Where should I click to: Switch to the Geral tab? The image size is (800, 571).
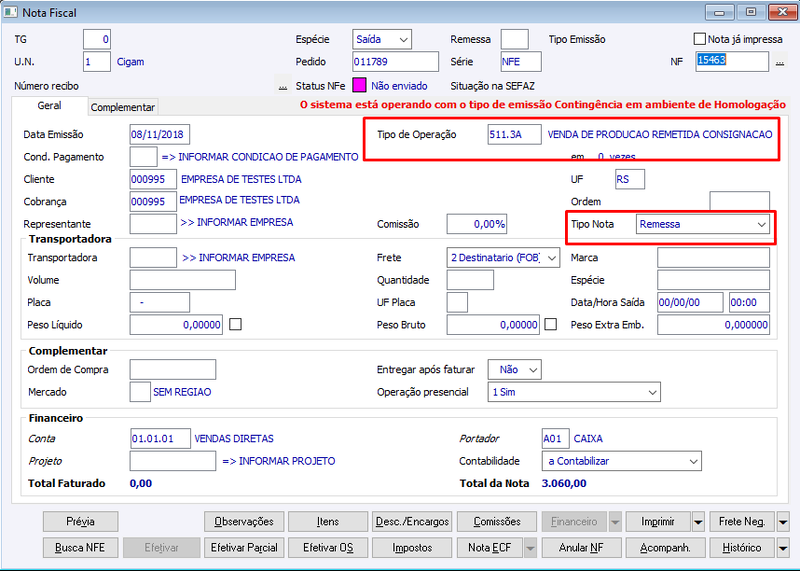49,106
